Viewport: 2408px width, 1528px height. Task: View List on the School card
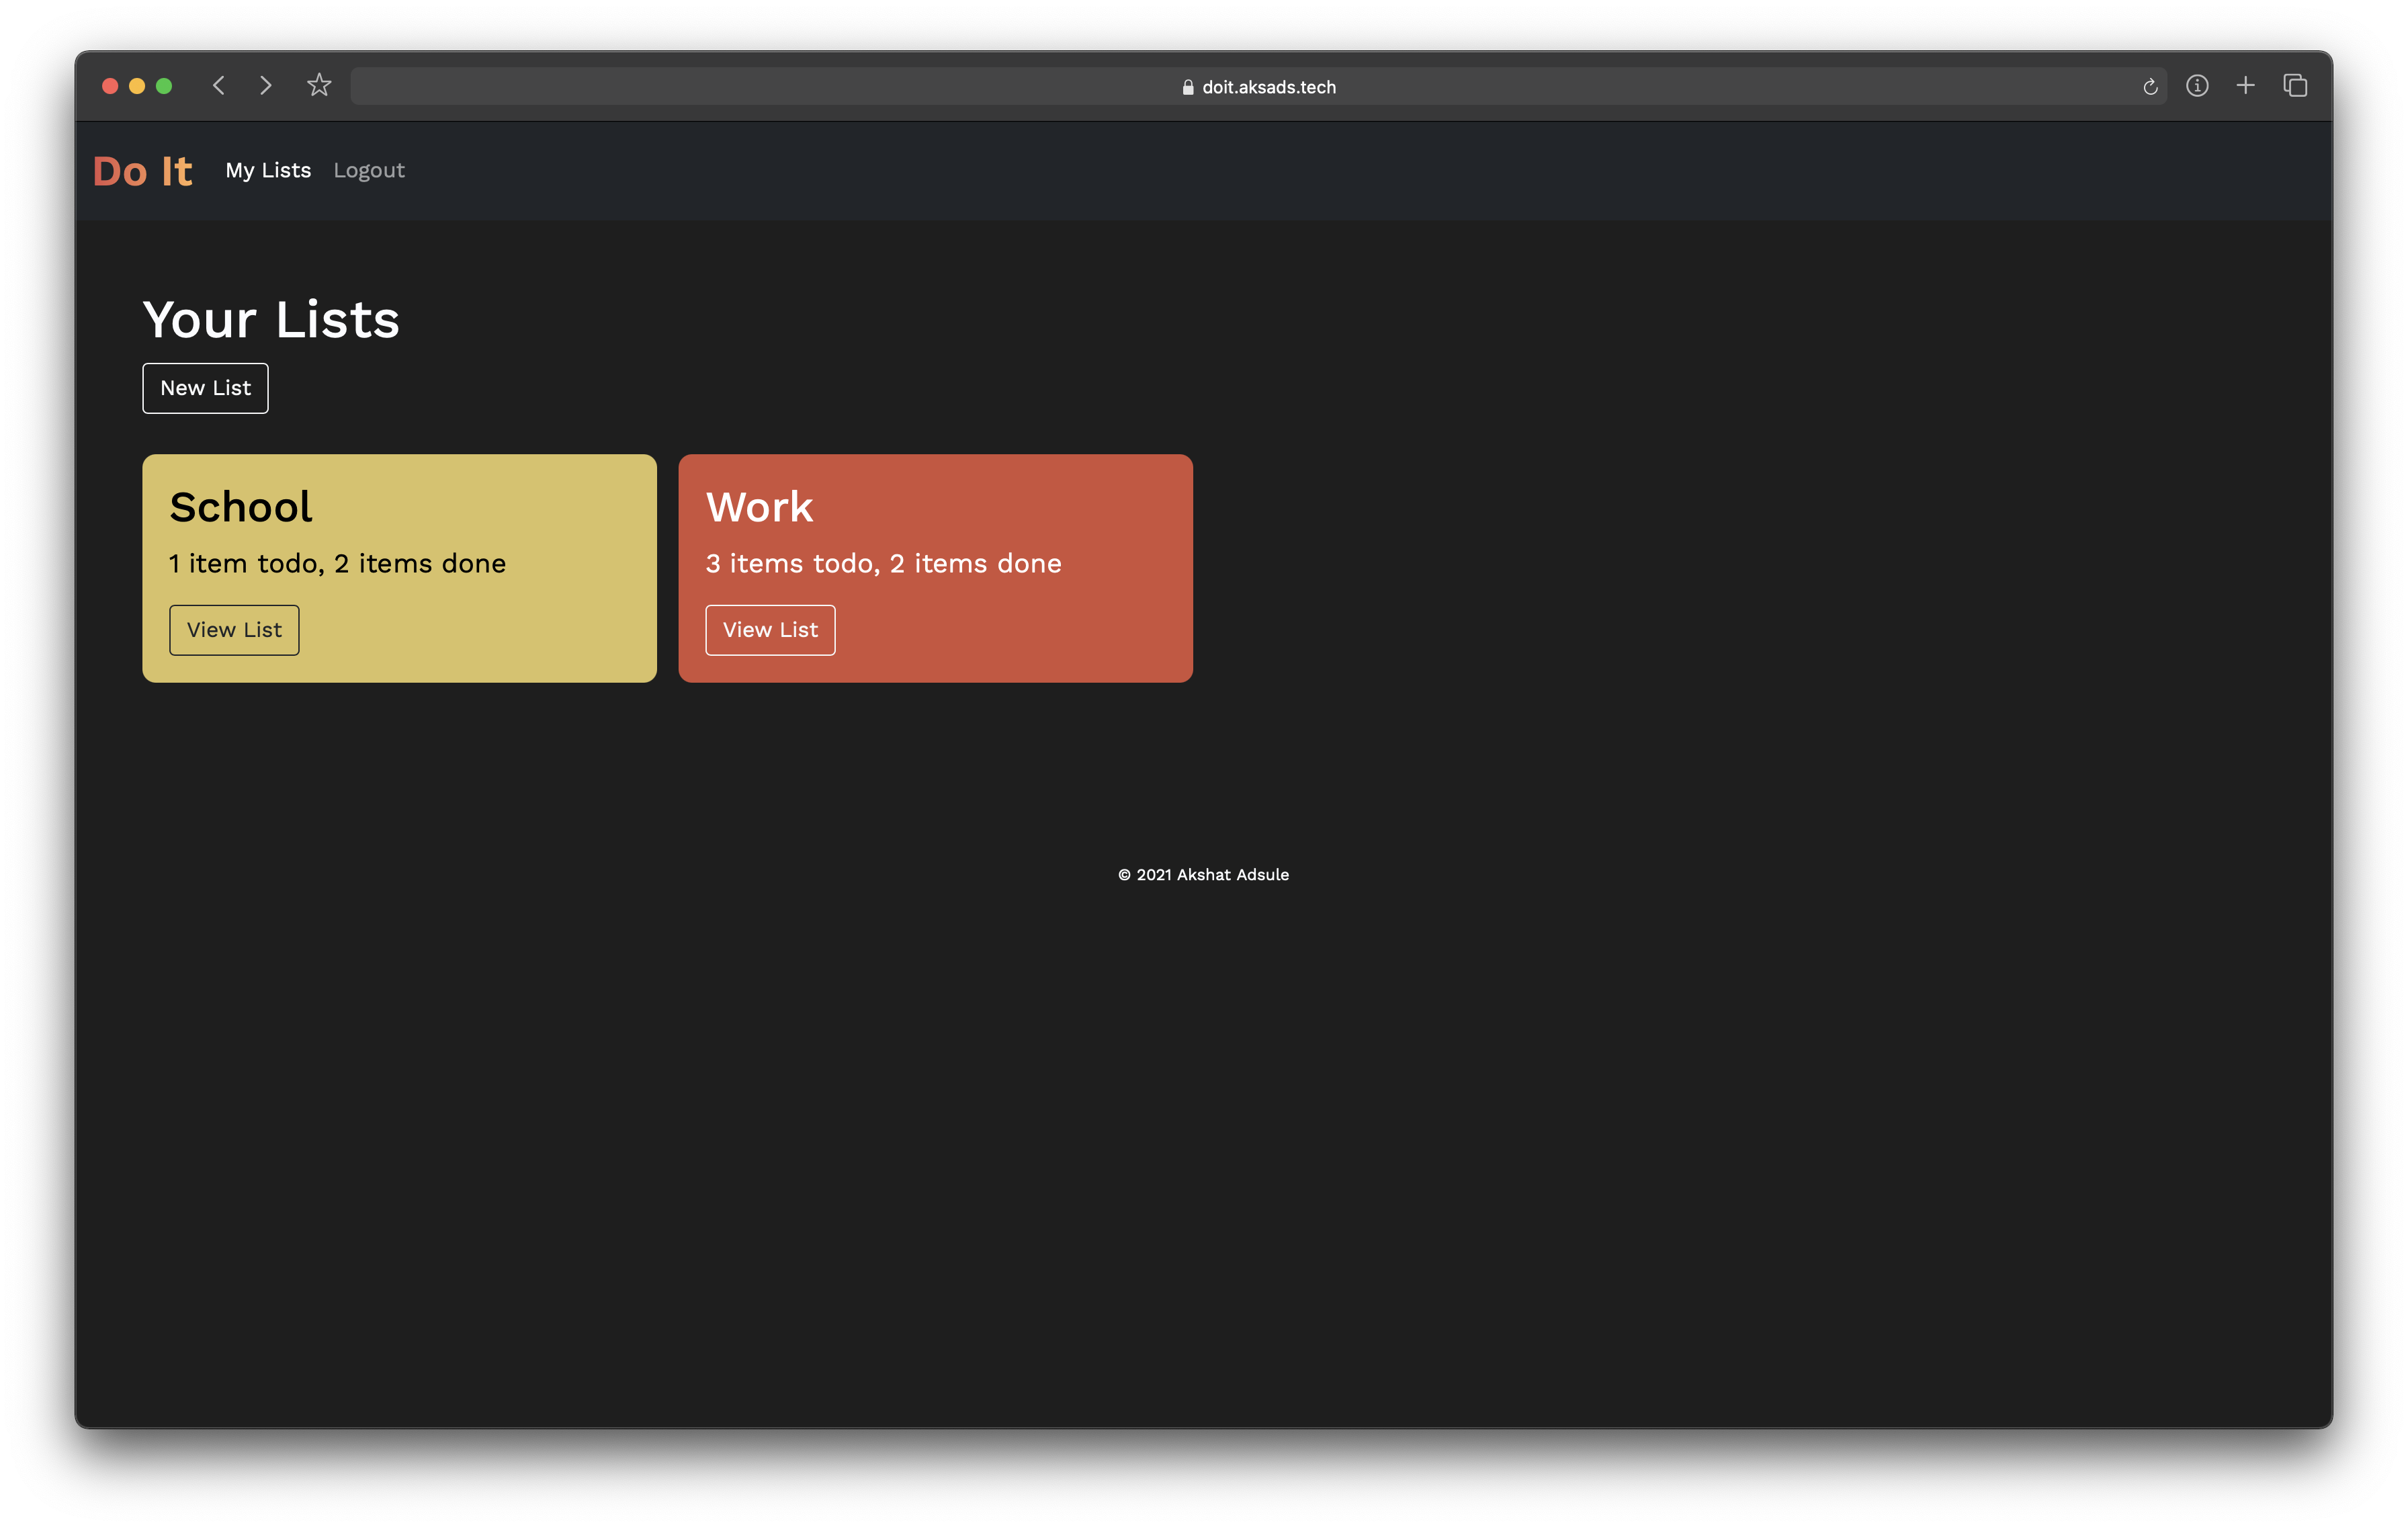[234, 630]
